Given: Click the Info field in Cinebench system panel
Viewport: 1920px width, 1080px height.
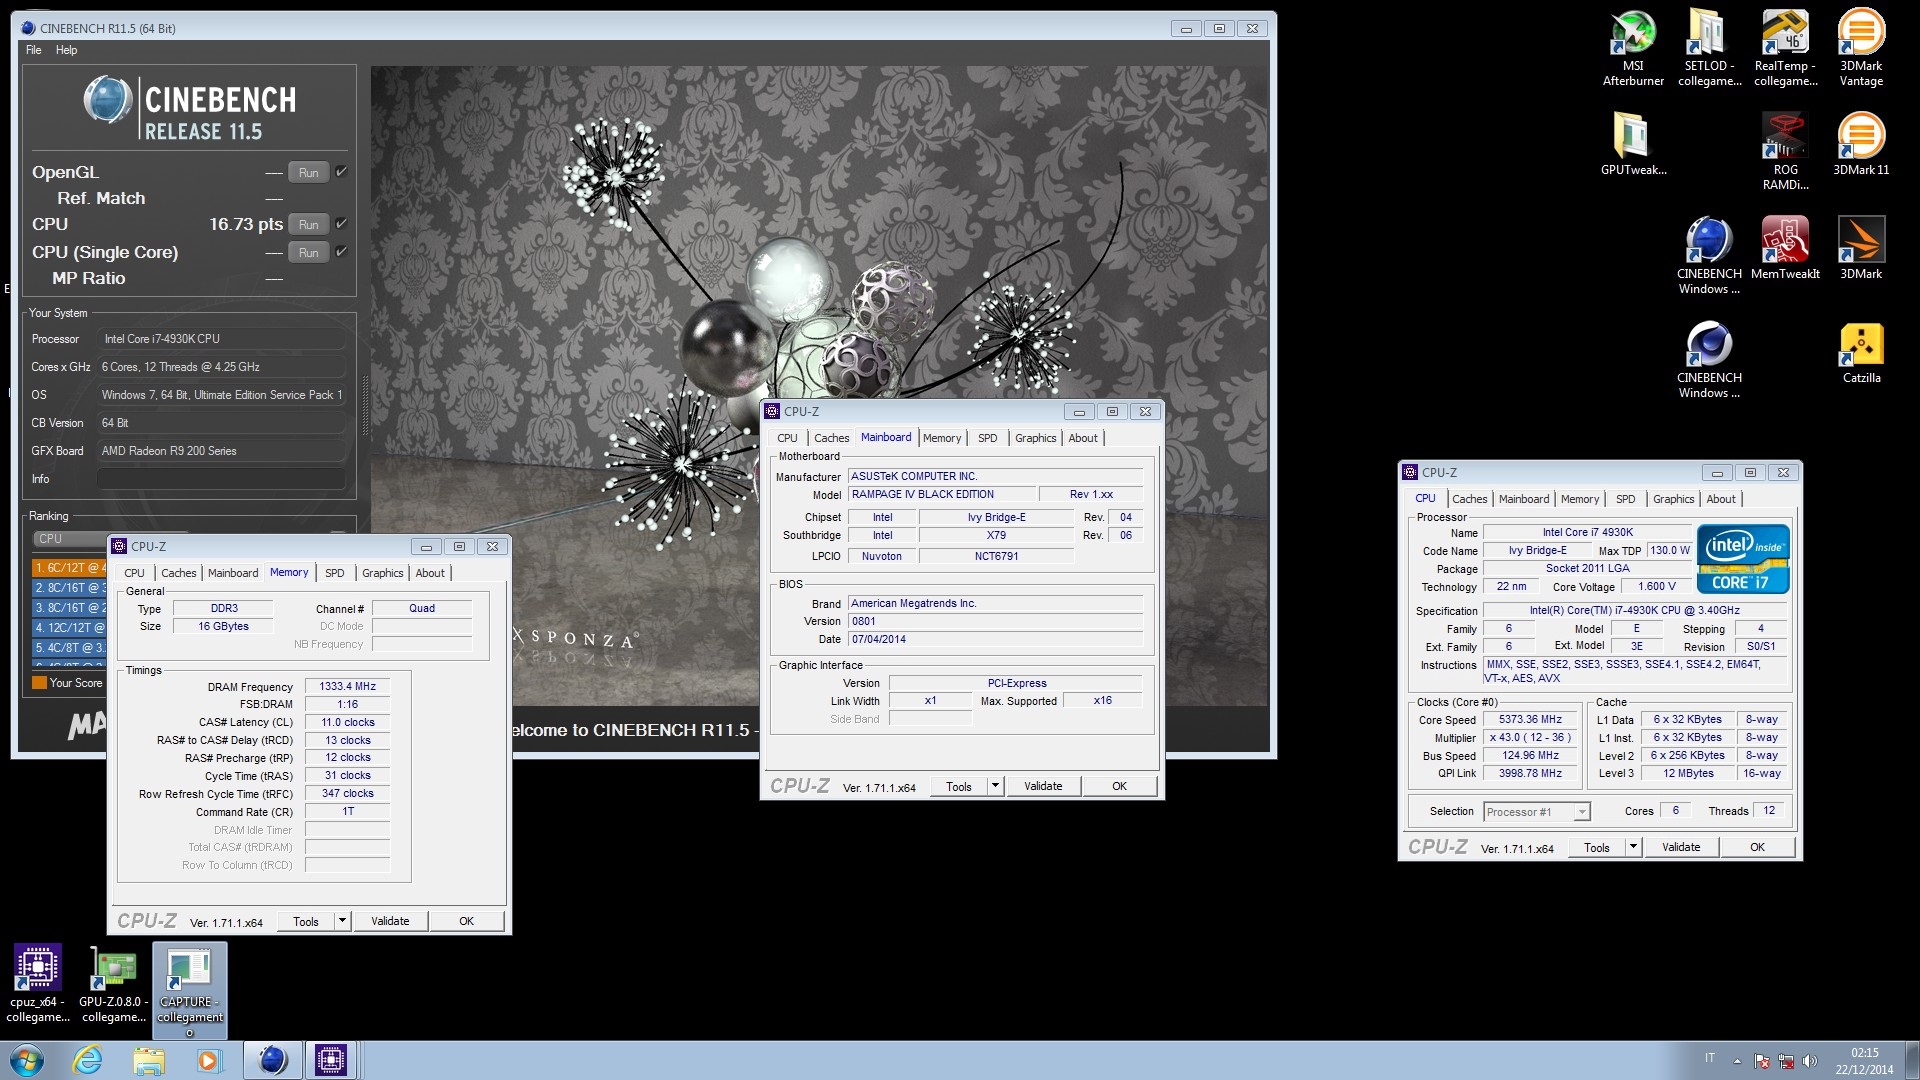Looking at the screenshot, I should tap(221, 479).
